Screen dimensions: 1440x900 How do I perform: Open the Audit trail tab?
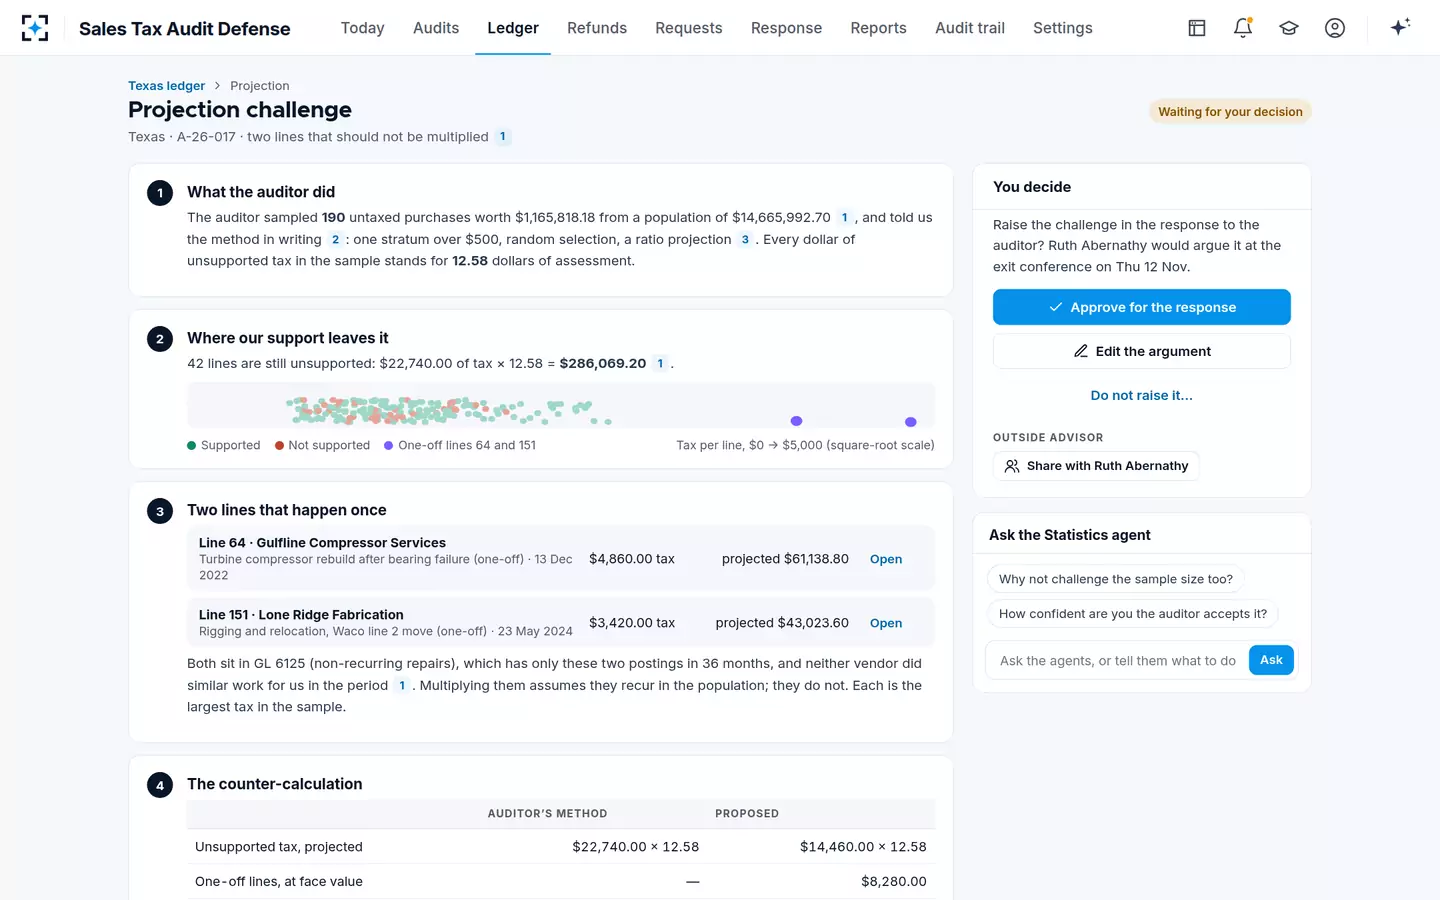pyautogui.click(x=970, y=28)
